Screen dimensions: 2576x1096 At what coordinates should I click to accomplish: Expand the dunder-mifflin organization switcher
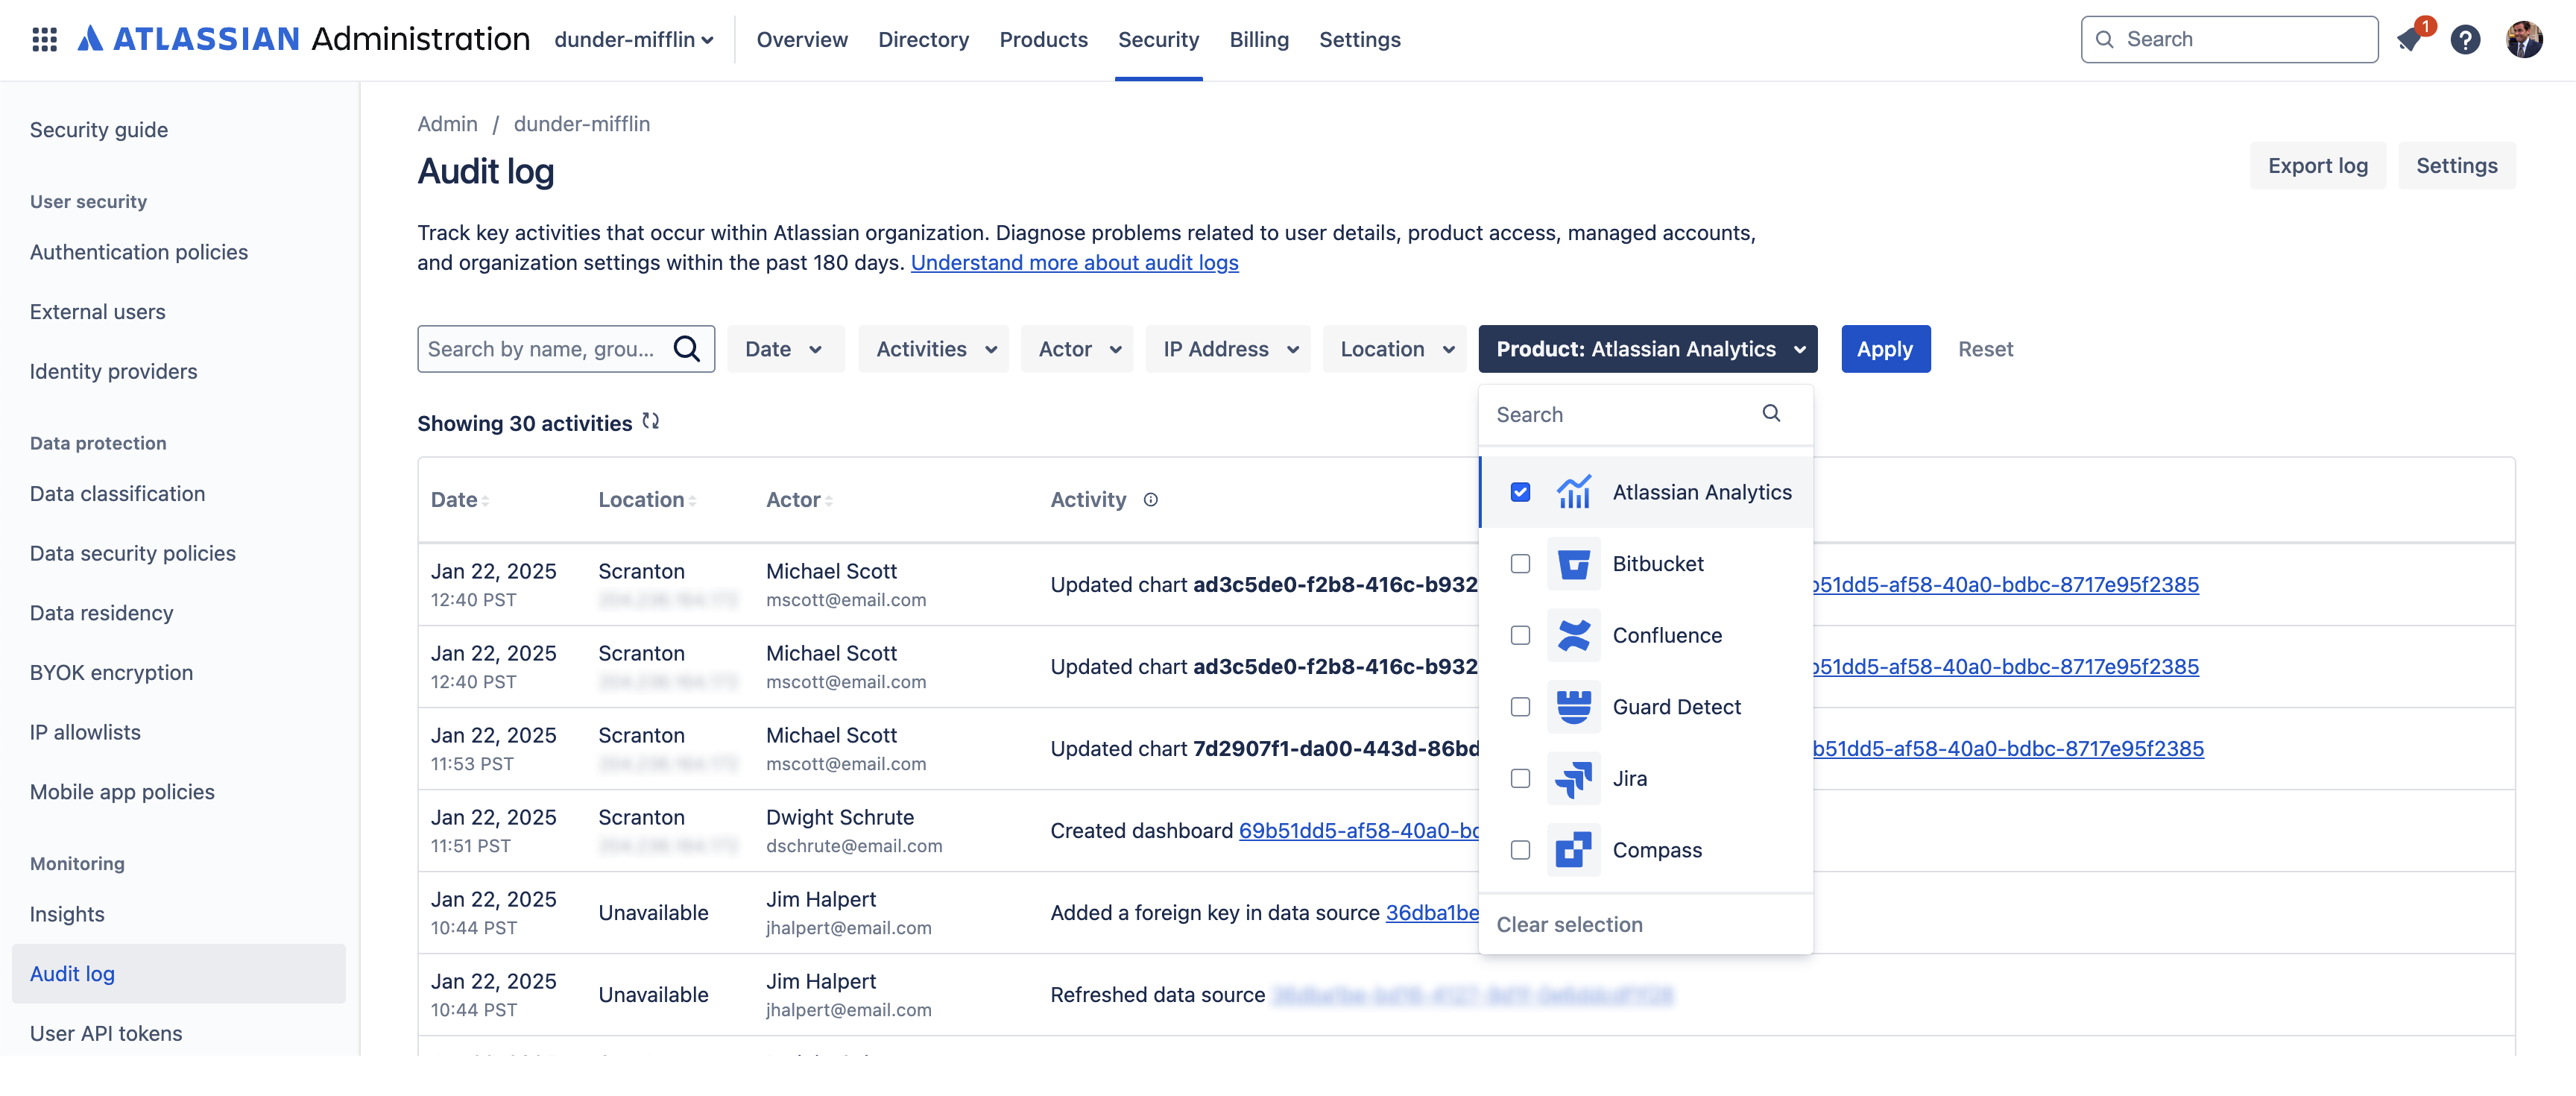coord(634,40)
